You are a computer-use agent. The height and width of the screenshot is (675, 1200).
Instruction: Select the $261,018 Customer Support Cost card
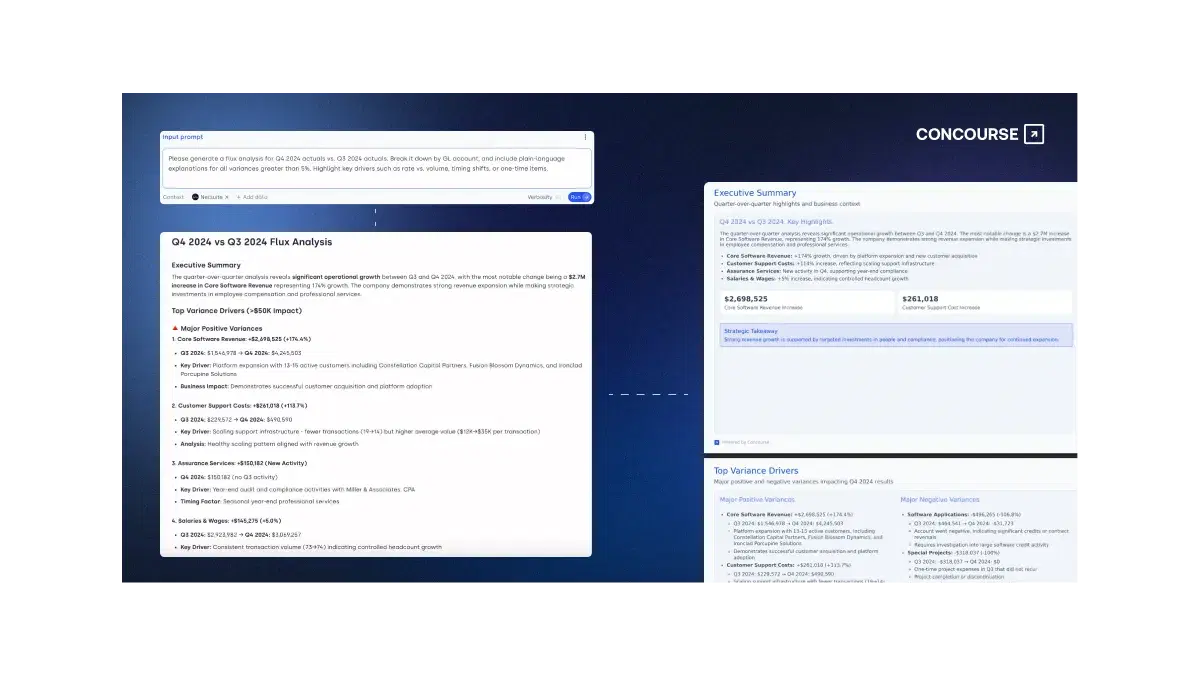tap(984, 303)
